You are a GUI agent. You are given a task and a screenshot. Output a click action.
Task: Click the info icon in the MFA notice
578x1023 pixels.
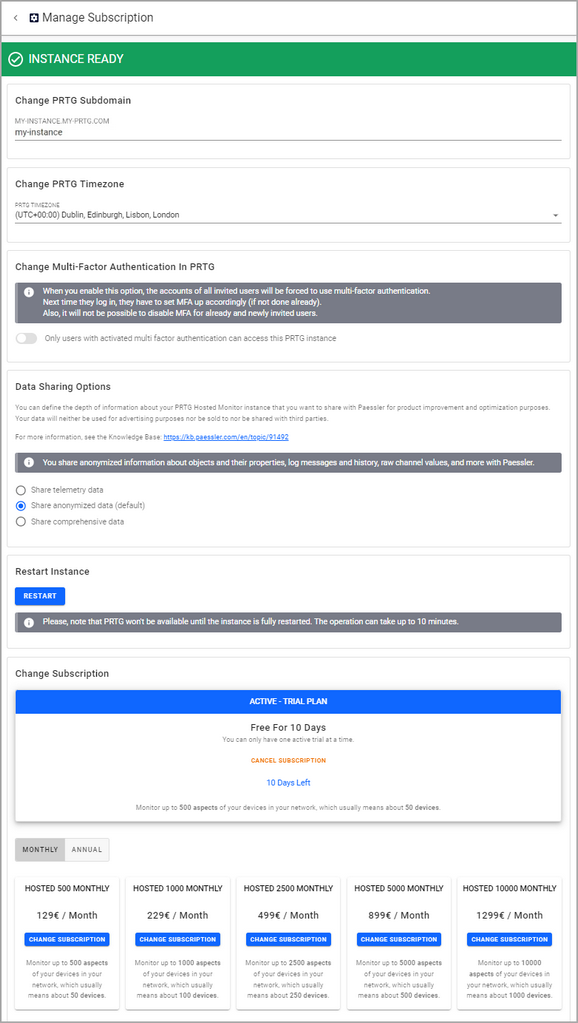coord(29,292)
